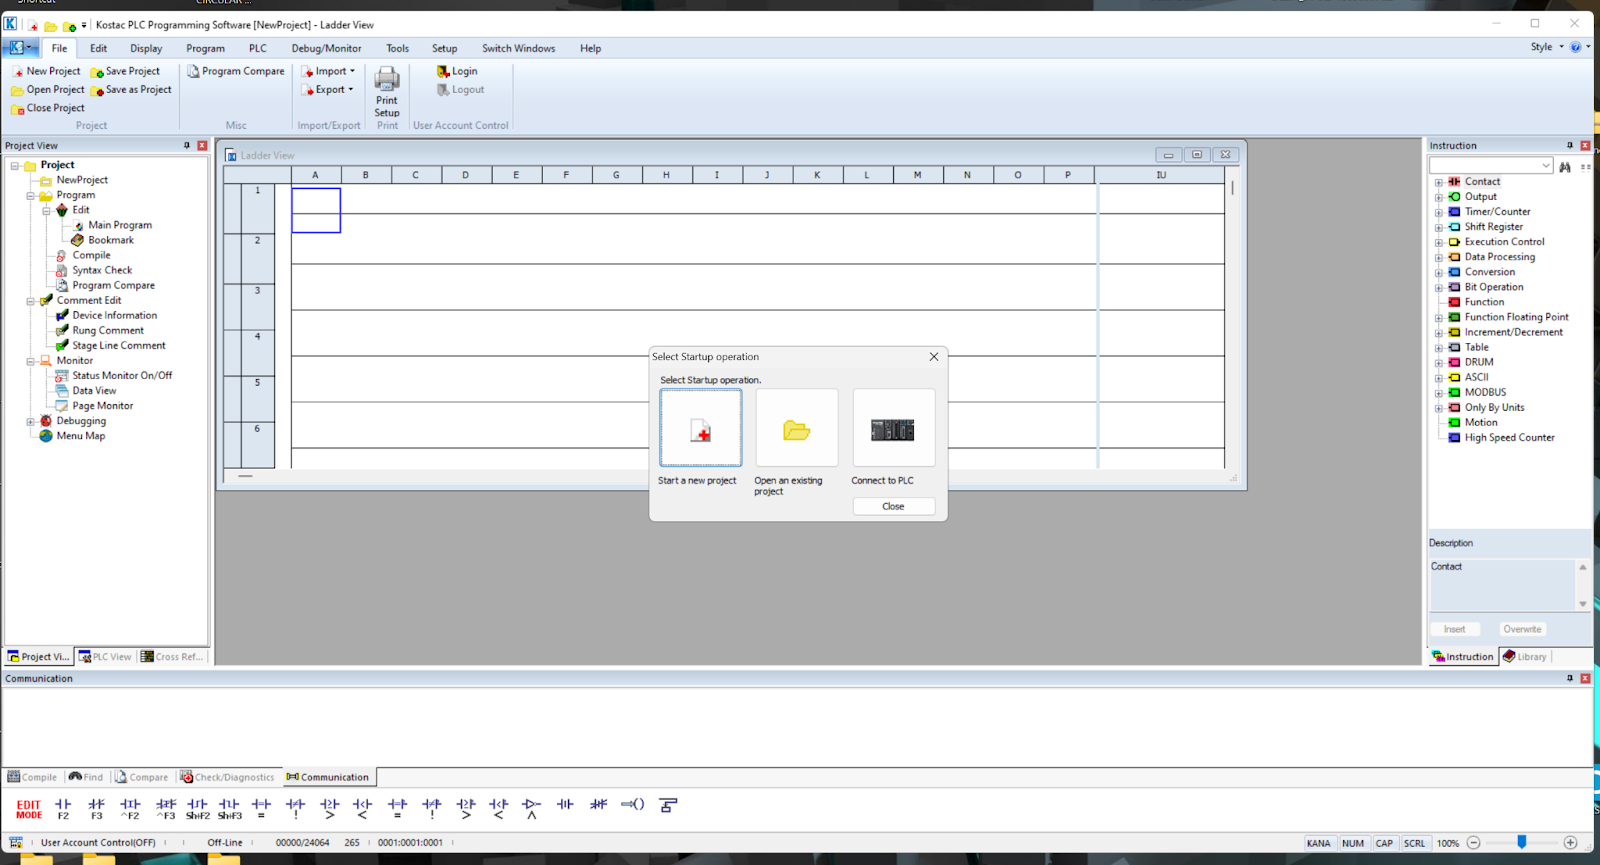Click the Login icon in User Account Control

point(443,72)
